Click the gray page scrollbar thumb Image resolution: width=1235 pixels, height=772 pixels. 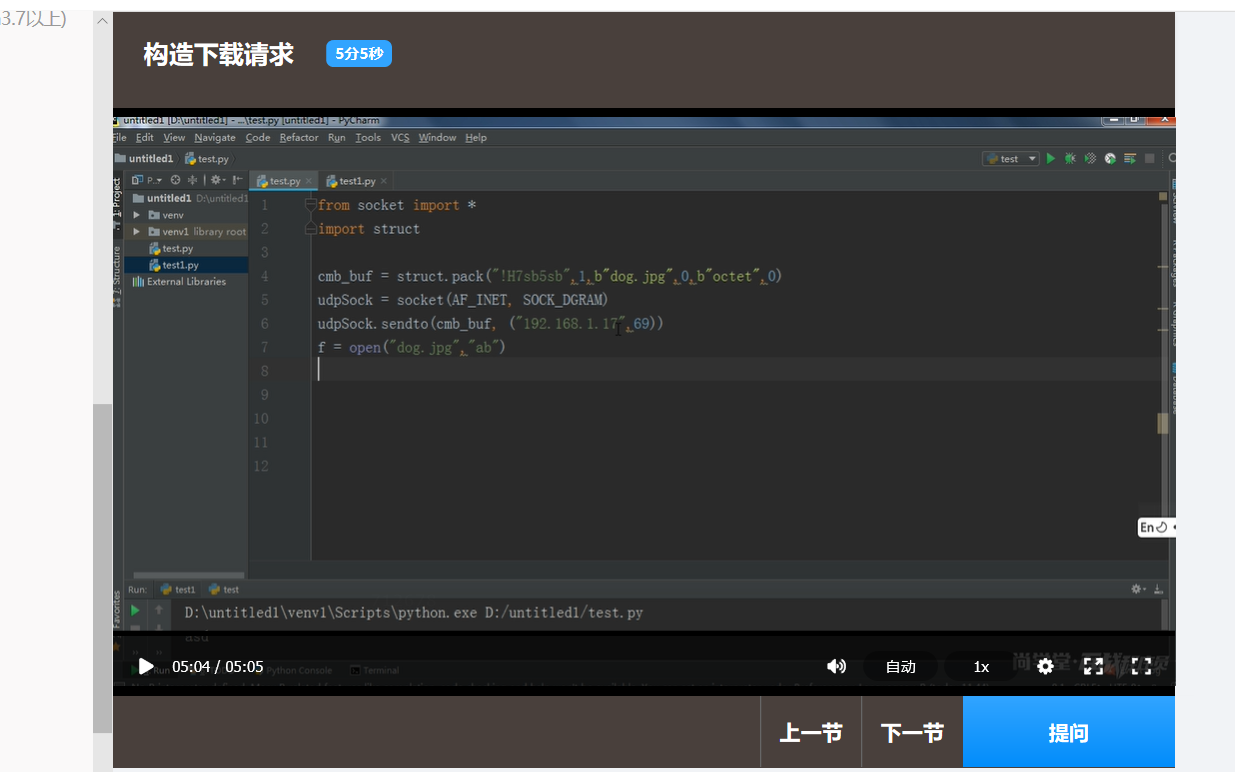click(102, 568)
